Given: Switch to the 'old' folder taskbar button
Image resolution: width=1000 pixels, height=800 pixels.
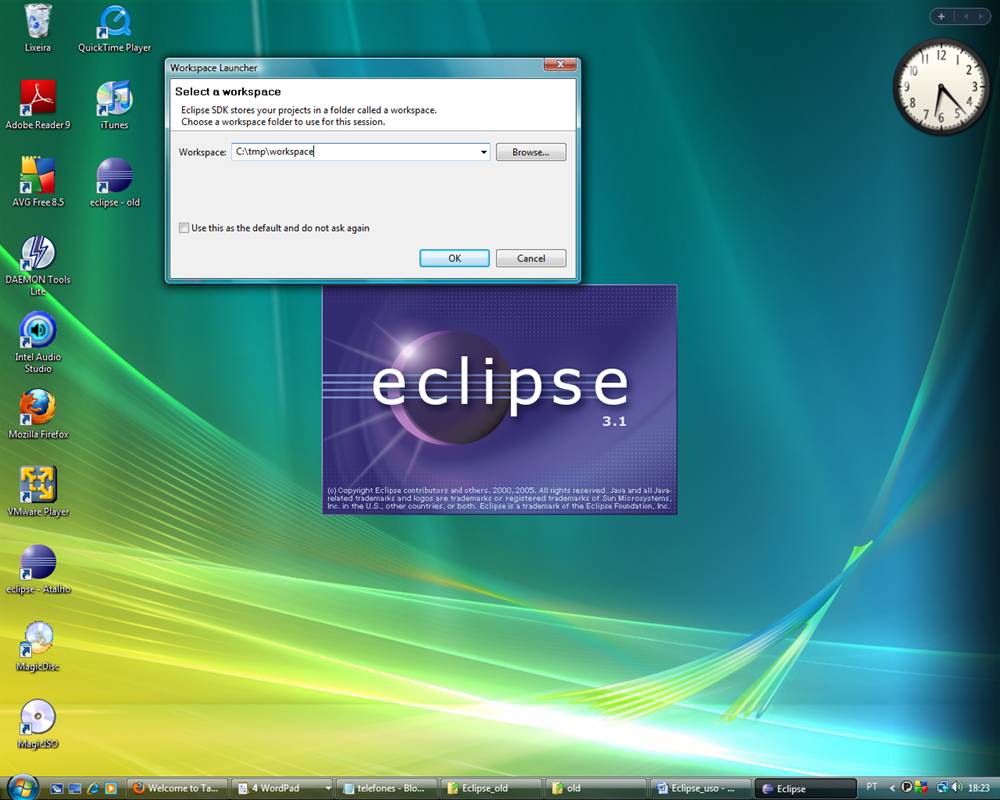Looking at the screenshot, I should [596, 789].
